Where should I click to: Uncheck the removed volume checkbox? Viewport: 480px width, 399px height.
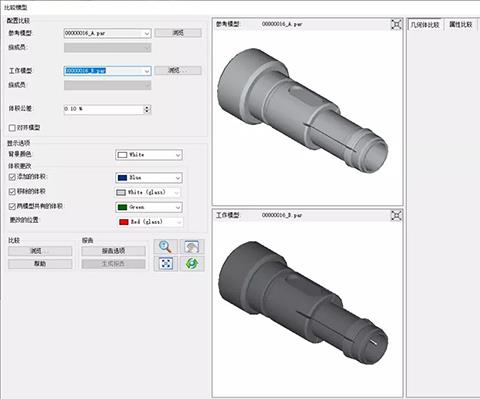12,191
